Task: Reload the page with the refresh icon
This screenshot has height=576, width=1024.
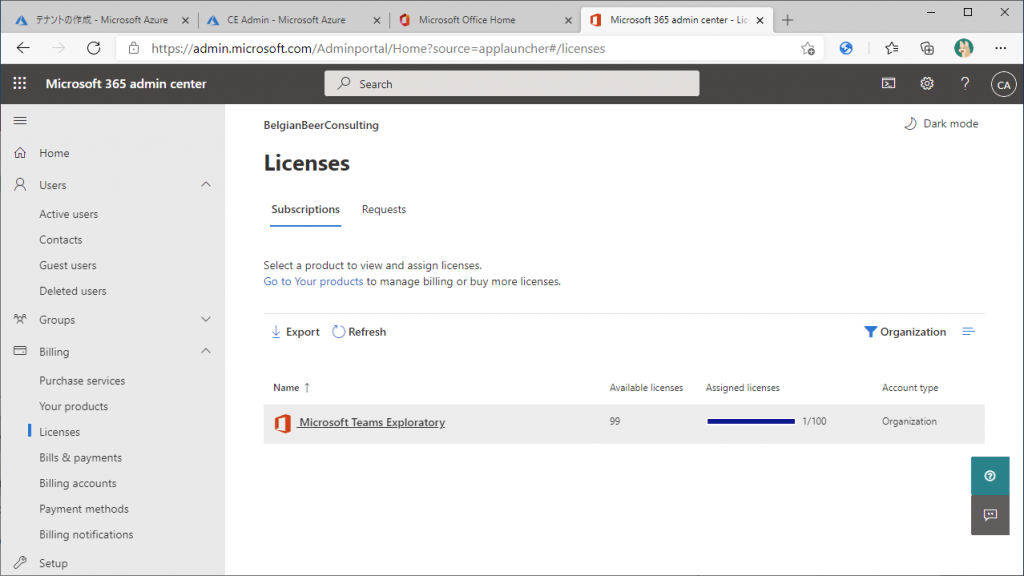Action: point(94,48)
